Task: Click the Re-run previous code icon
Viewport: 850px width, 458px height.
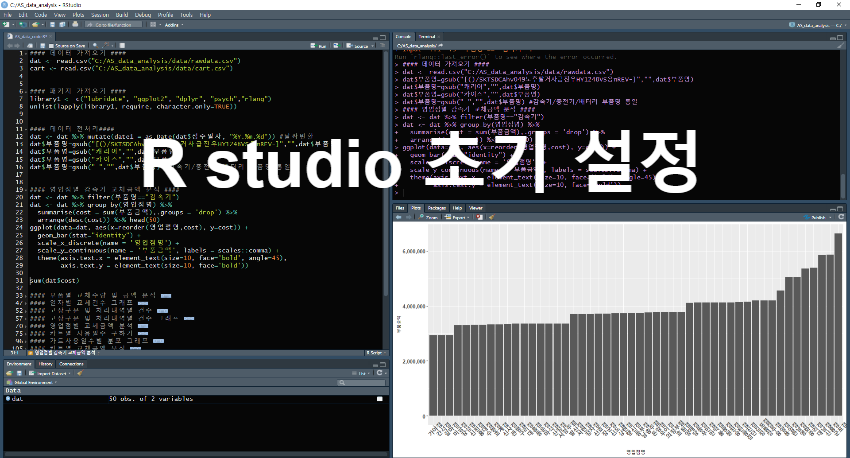Action: pyautogui.click(x=336, y=46)
